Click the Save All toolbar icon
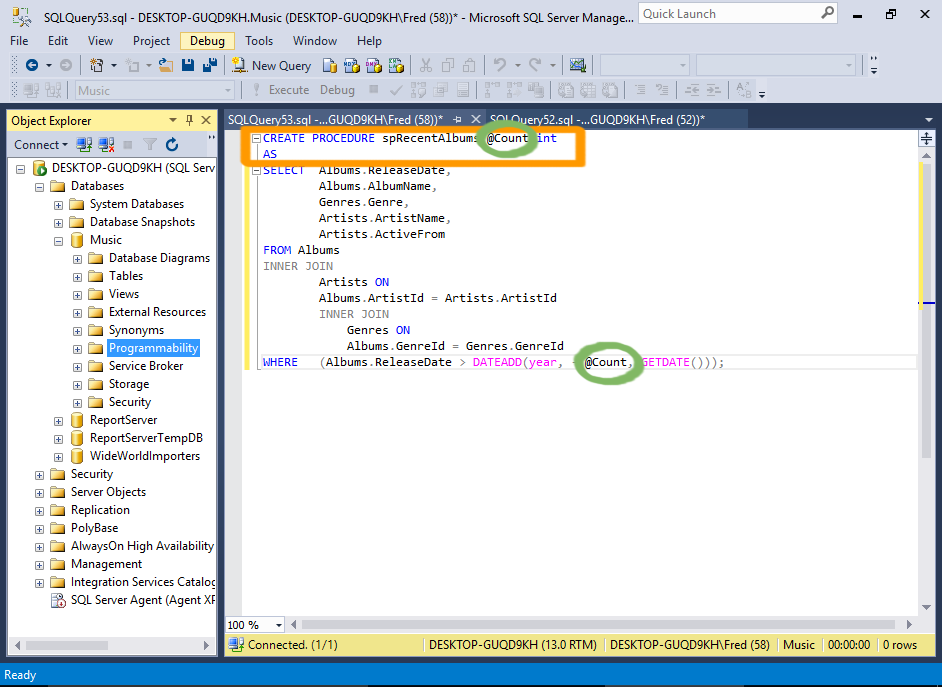The height and width of the screenshot is (687, 942). pos(210,65)
